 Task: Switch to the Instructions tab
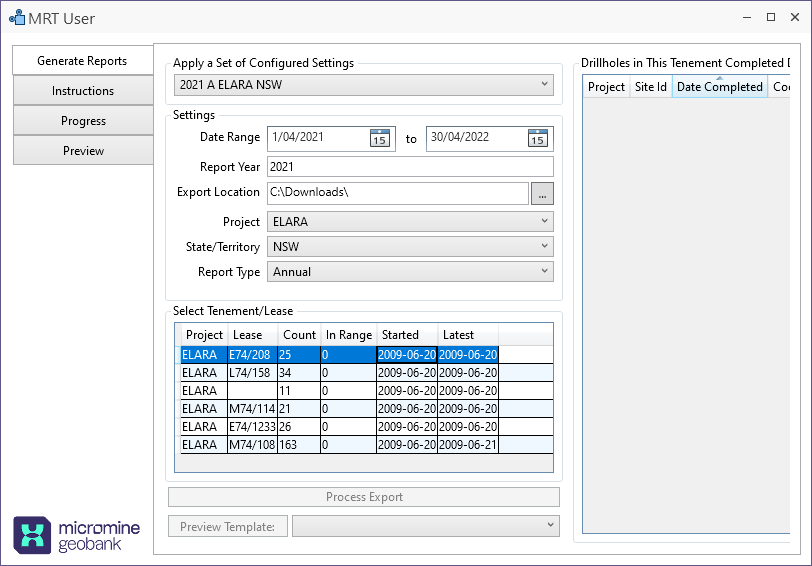click(83, 91)
